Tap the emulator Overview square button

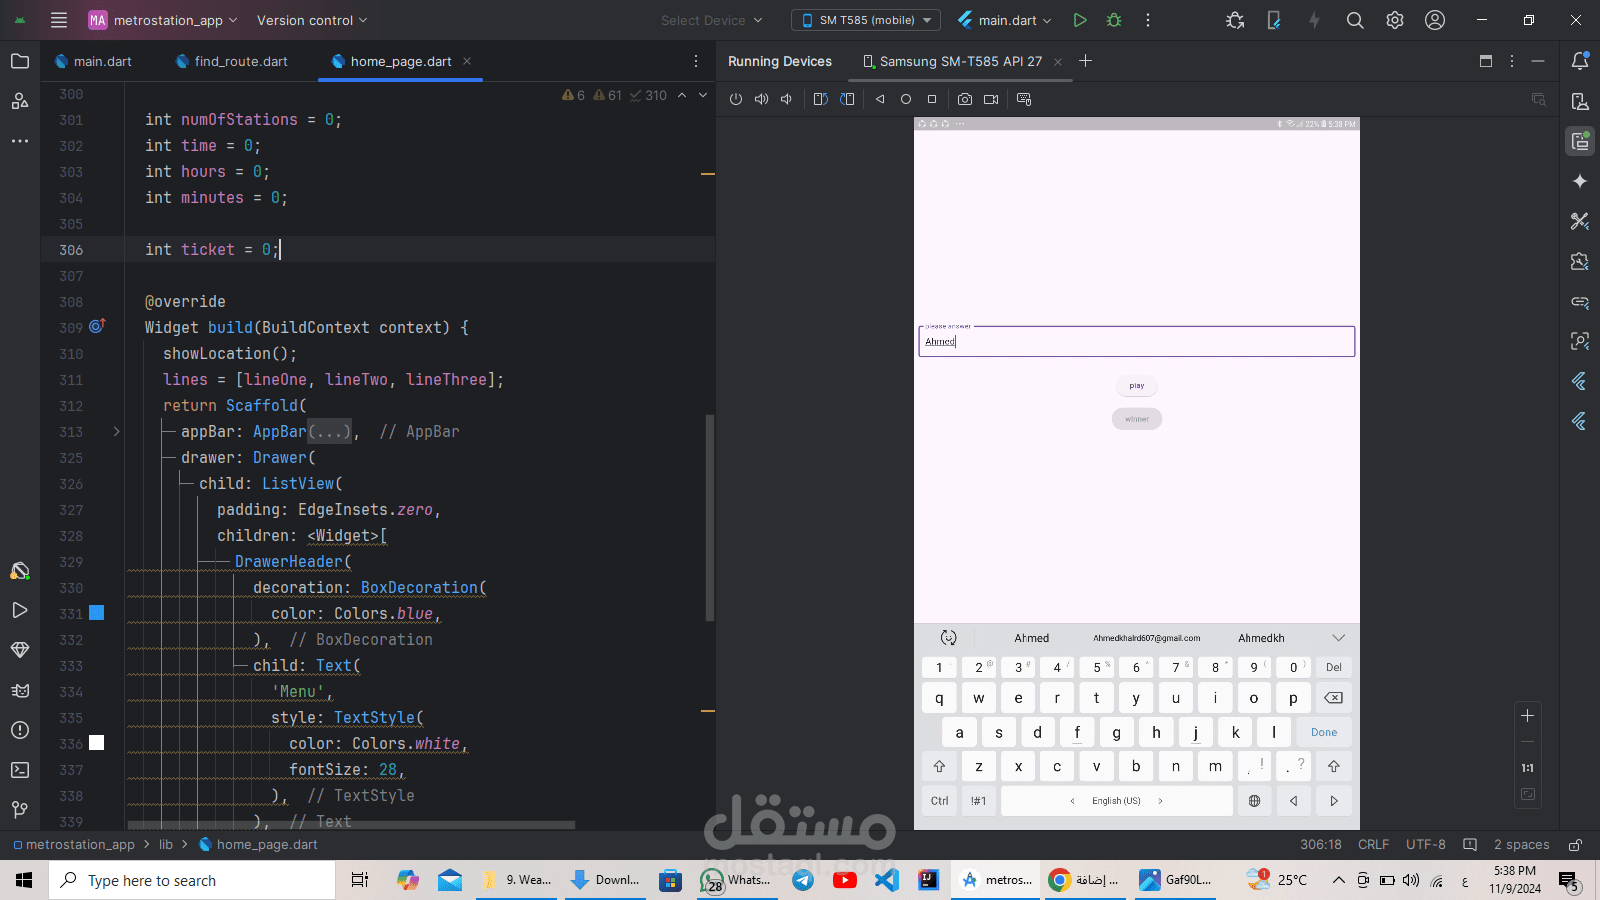click(x=932, y=99)
